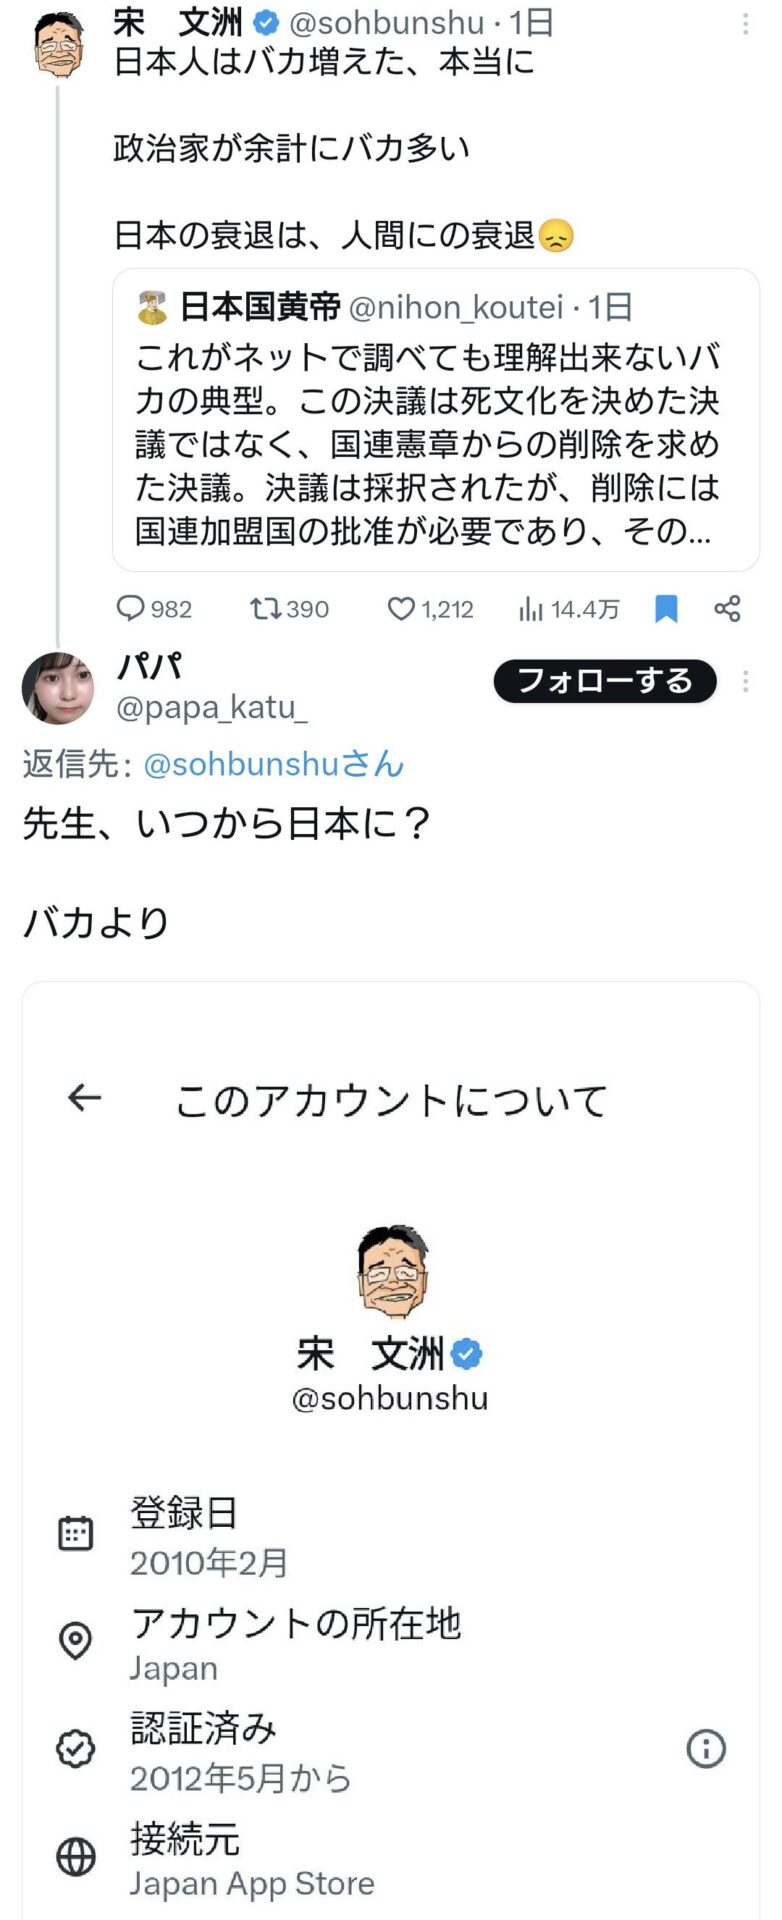
Task: Open more options for 宋 文洲 tweet
Action: tap(745, 24)
